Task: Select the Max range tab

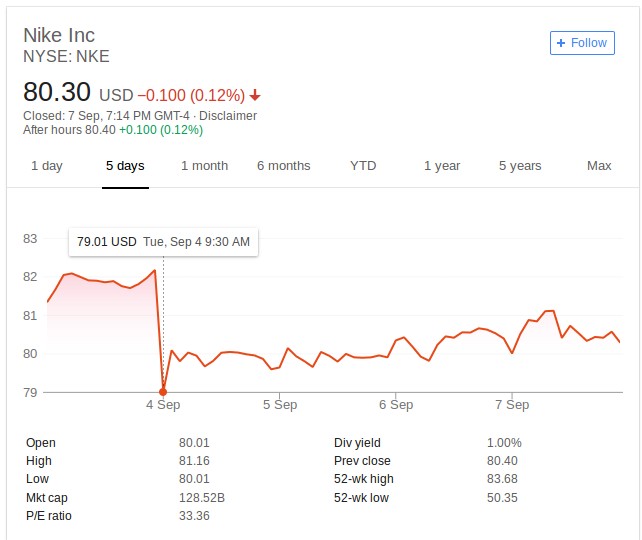Action: (599, 166)
